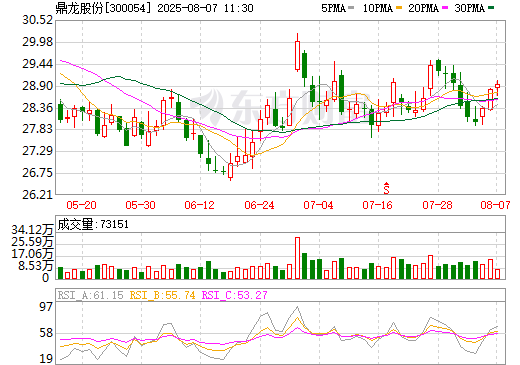Click the 30PMA green legend swatch

[491, 8]
